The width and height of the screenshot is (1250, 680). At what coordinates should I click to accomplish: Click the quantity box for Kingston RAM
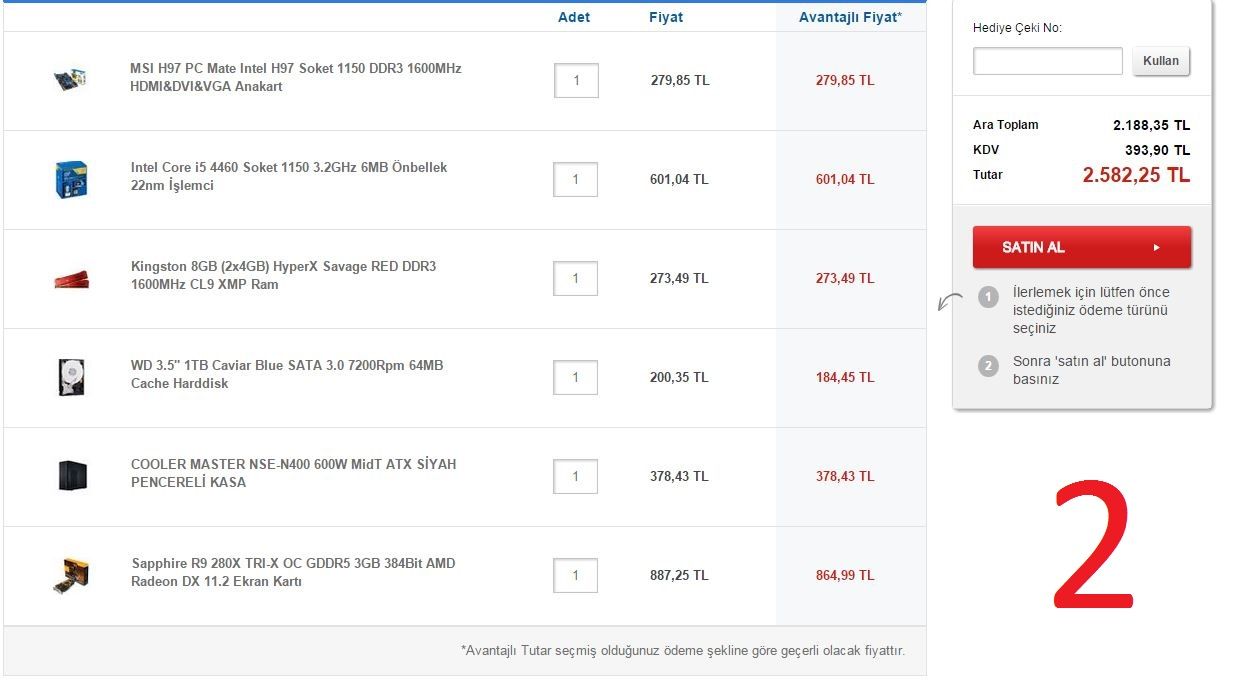(x=576, y=279)
